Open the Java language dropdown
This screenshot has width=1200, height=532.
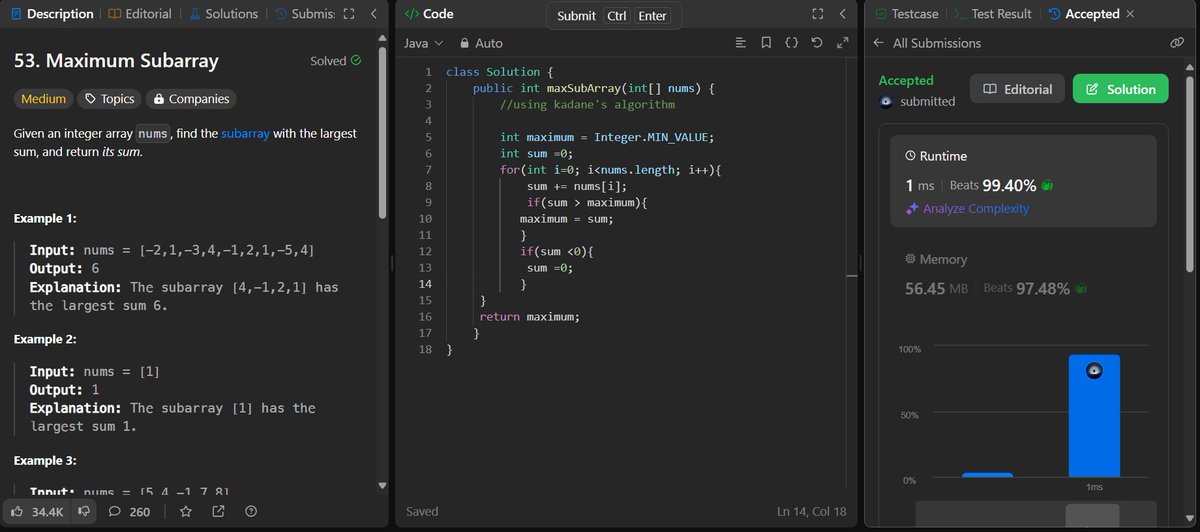pyautogui.click(x=424, y=43)
